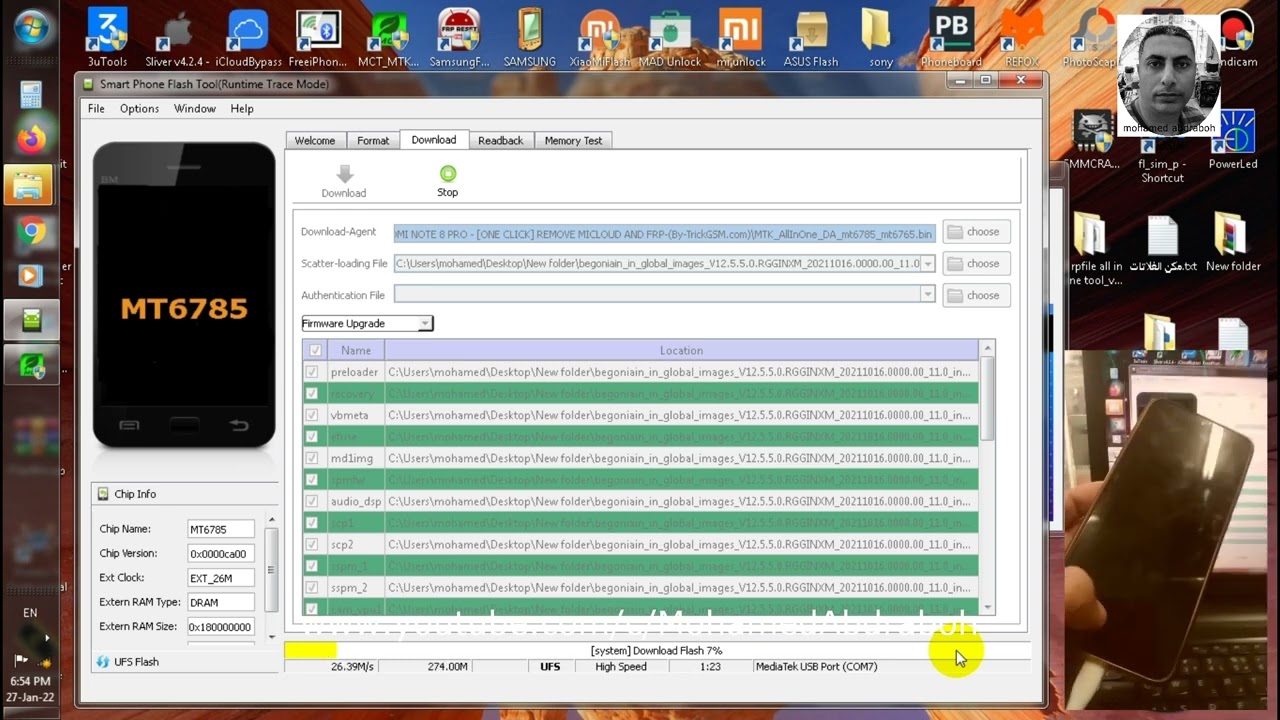This screenshot has height=720, width=1280.
Task: Launch the XiaoMiFlash desktop shortcut
Action: pos(600,37)
